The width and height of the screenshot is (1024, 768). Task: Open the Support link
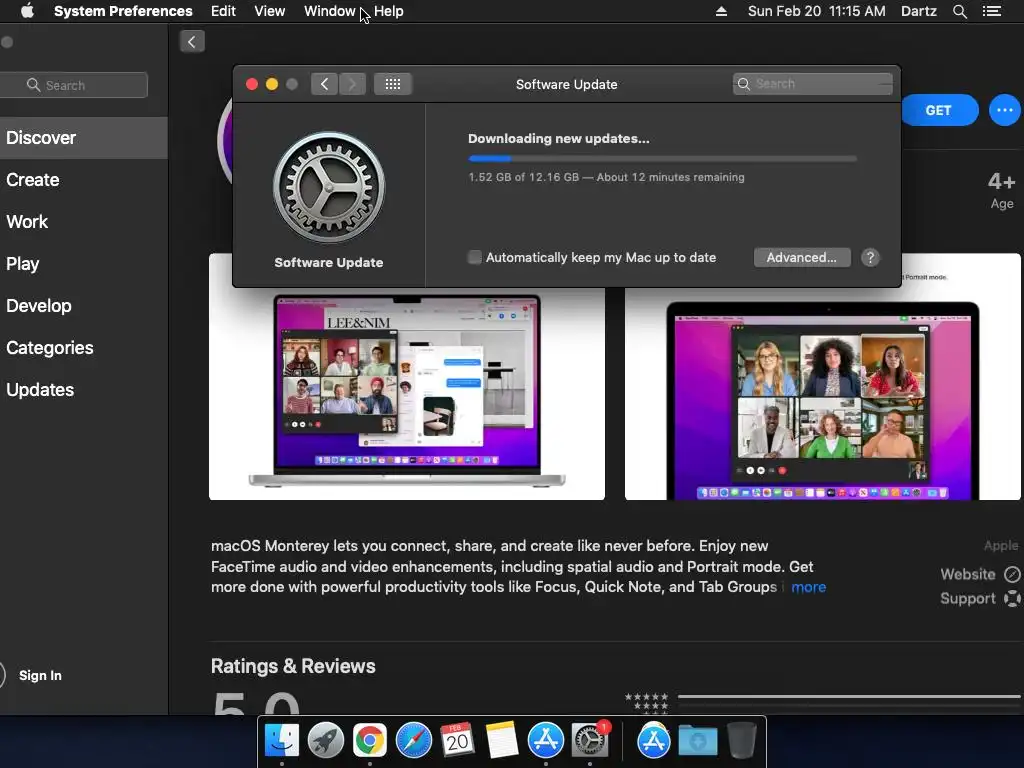click(980, 598)
